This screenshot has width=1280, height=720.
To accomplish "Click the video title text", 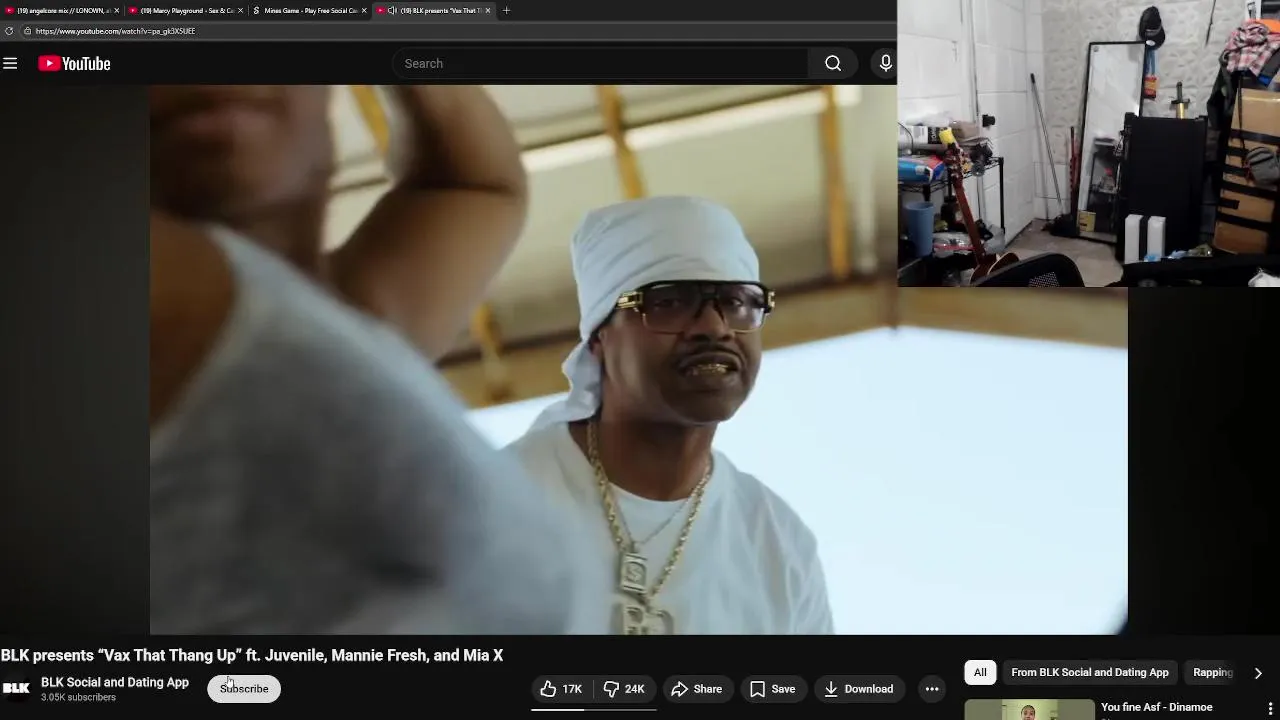I will (252, 656).
